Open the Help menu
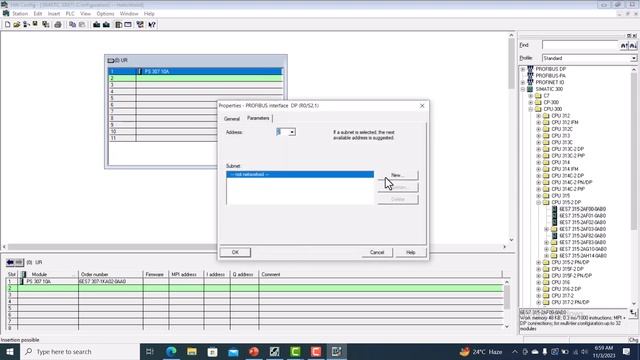 coord(149,14)
